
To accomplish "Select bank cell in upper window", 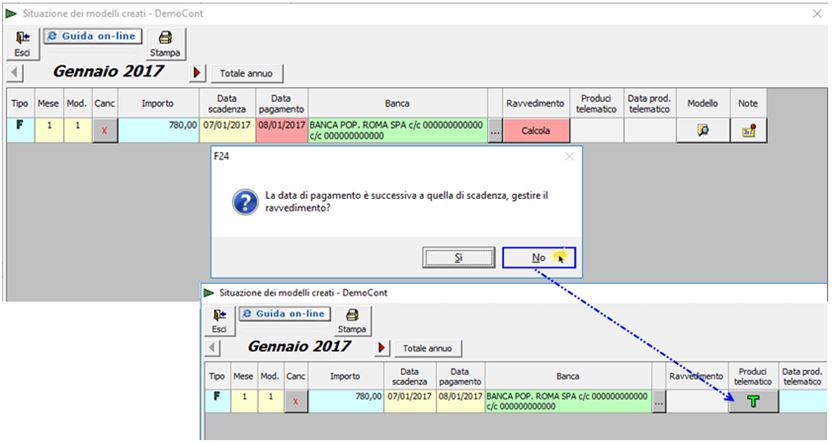I will pos(397,131).
